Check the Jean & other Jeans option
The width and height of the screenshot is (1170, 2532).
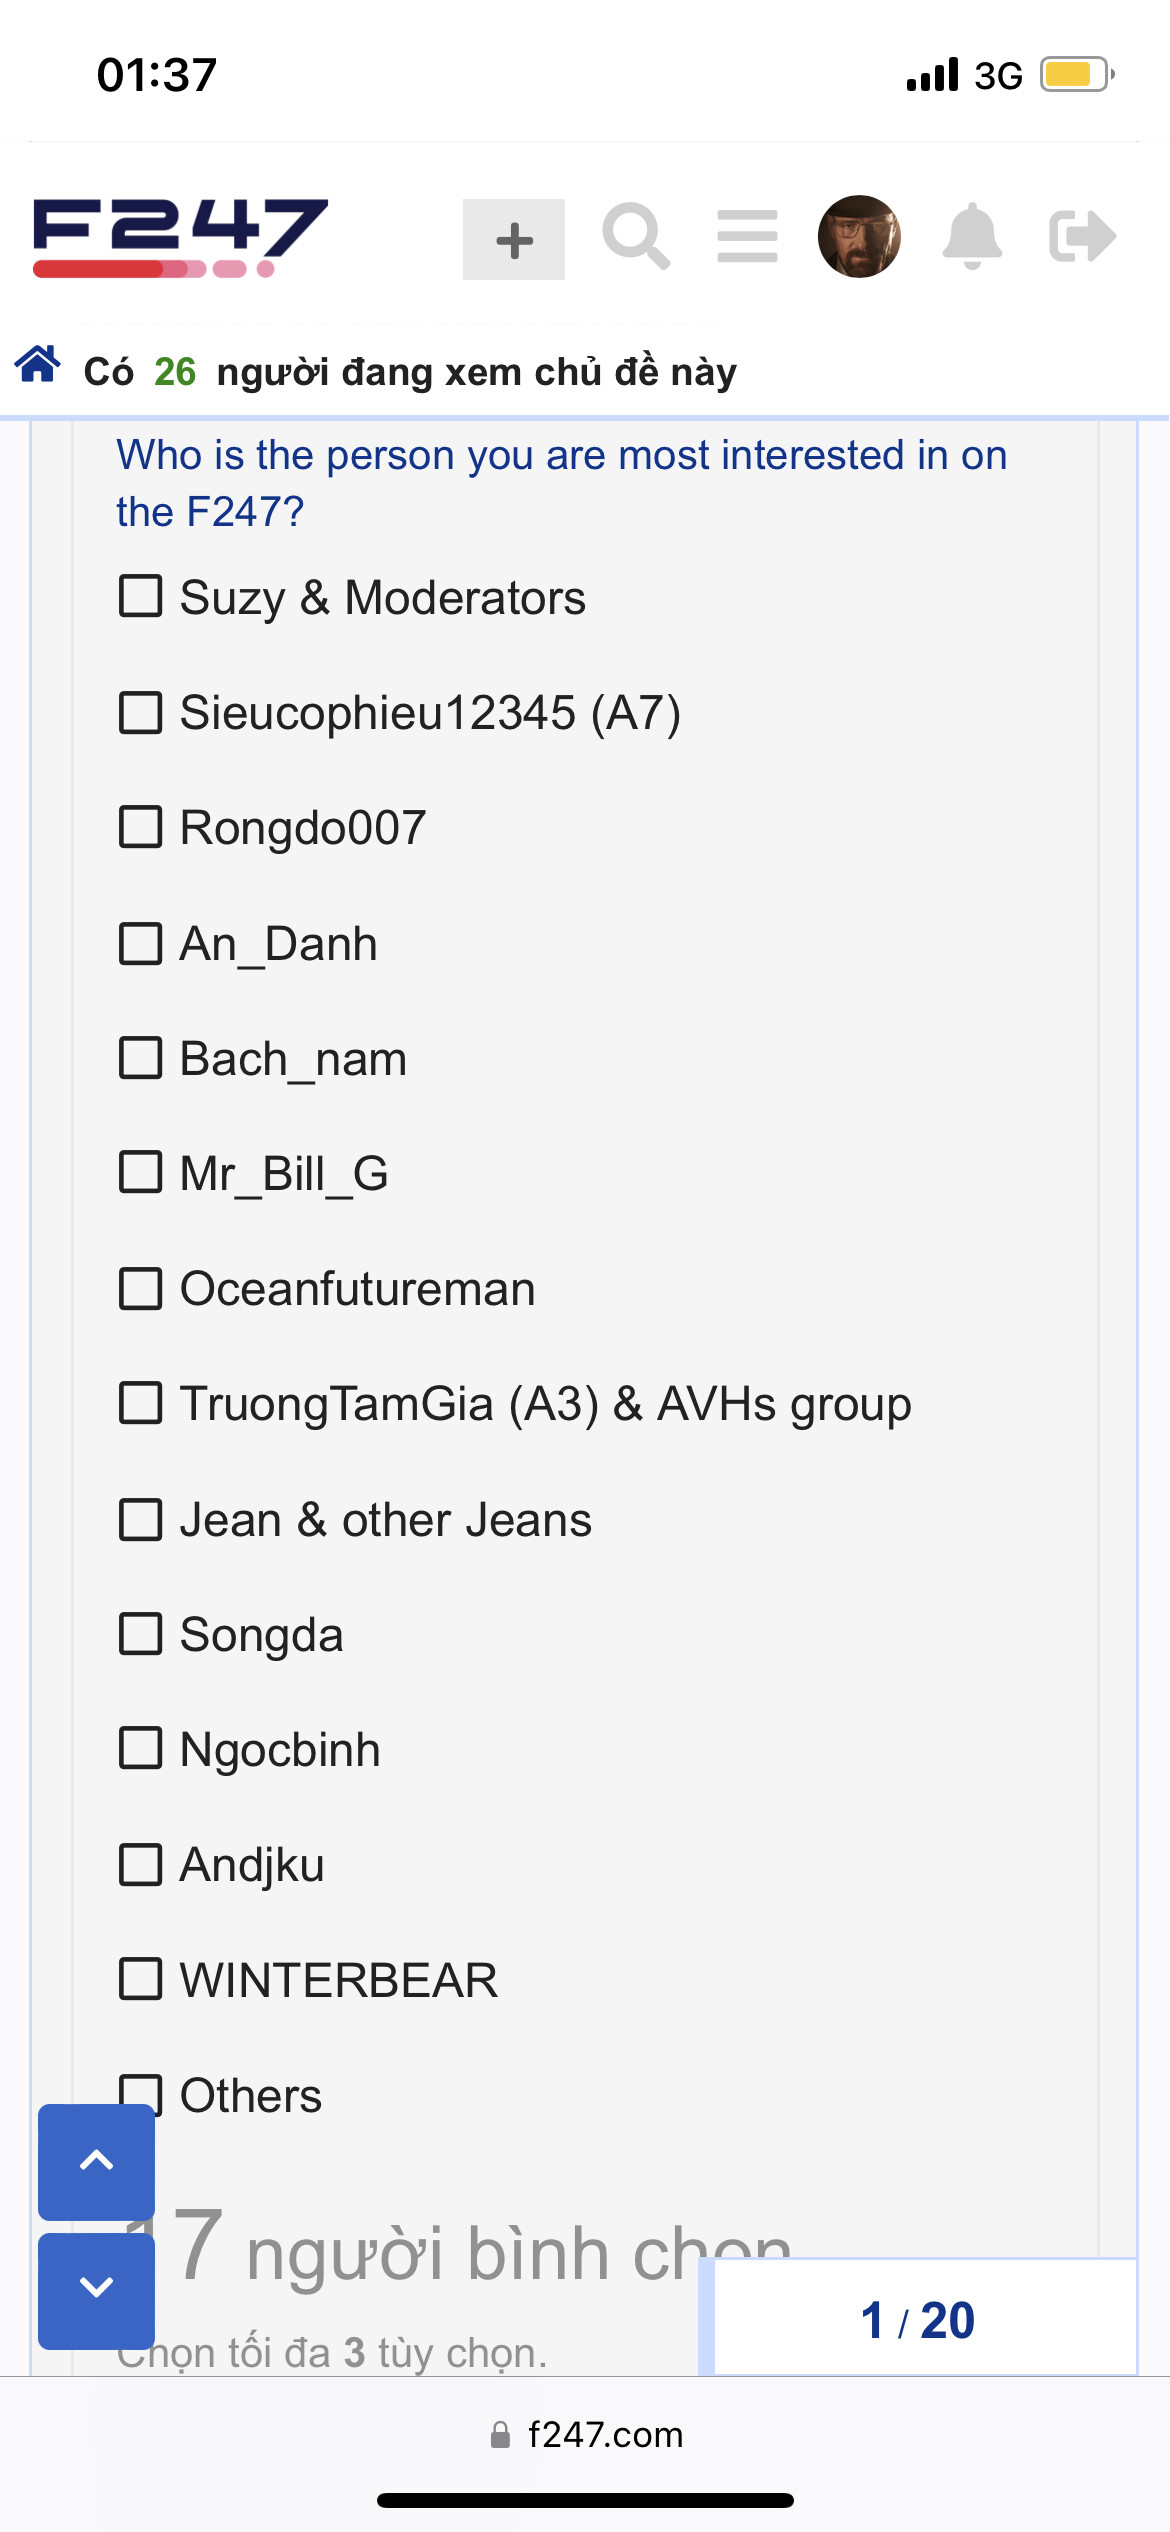141,1519
